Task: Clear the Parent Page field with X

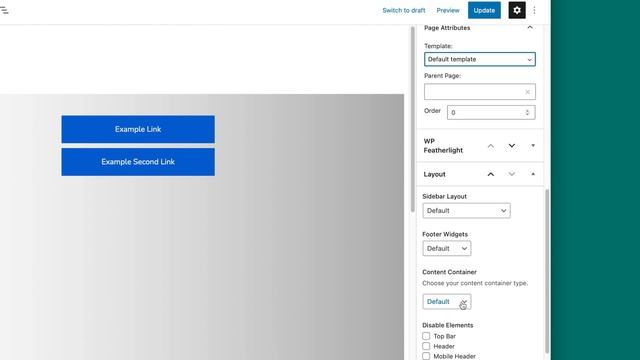Action: coord(527,92)
